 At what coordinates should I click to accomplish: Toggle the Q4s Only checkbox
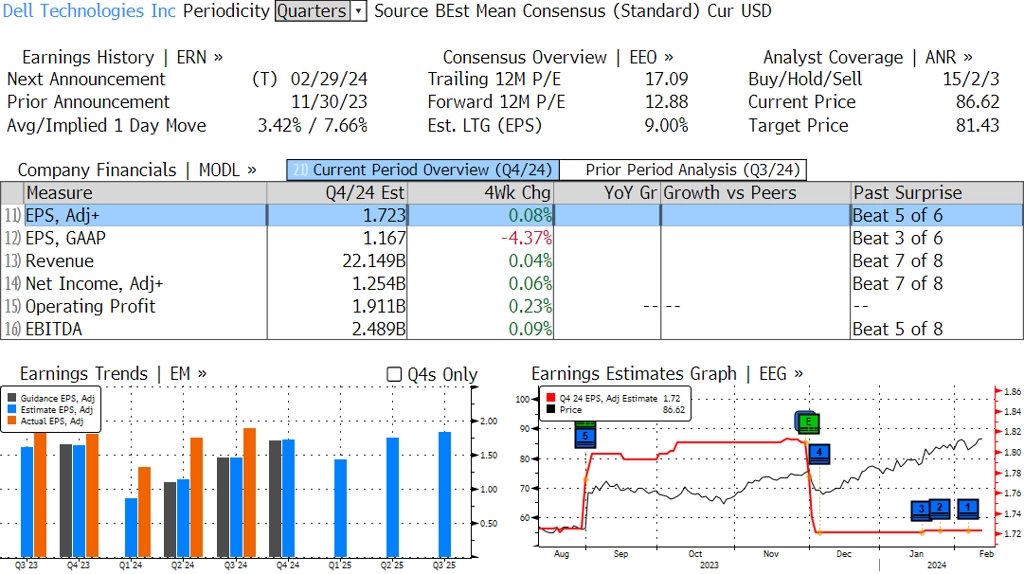(394, 374)
